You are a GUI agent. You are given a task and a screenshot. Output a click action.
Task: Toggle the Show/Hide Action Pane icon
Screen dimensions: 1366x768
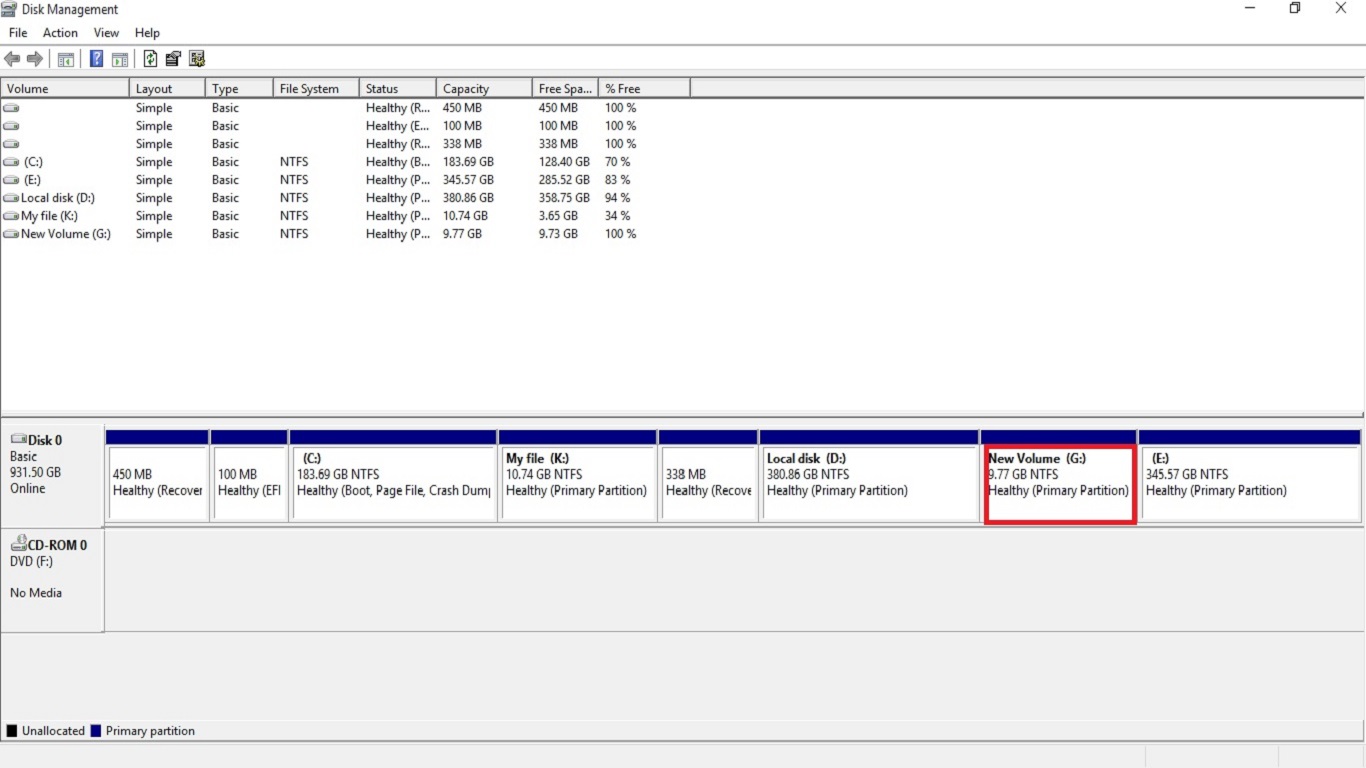pos(120,59)
